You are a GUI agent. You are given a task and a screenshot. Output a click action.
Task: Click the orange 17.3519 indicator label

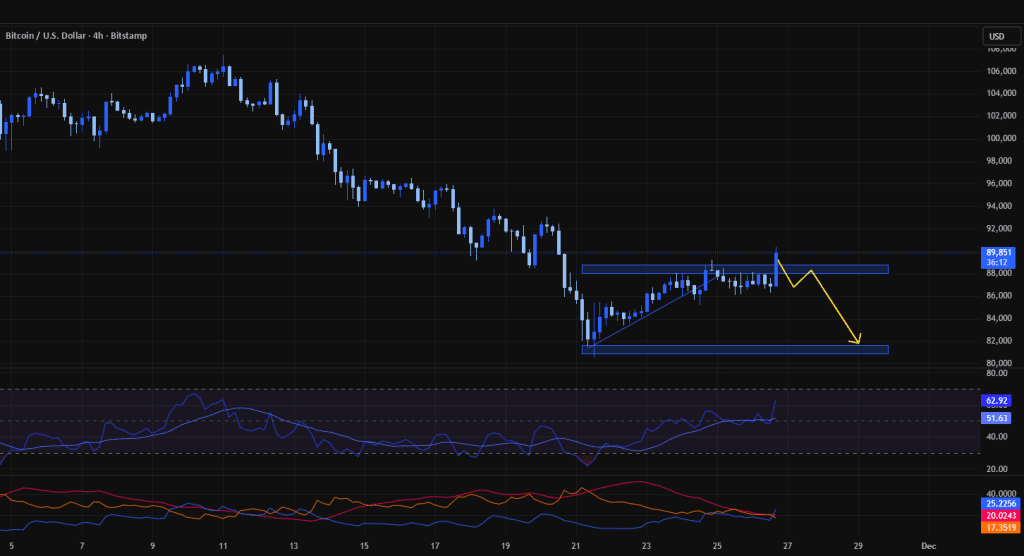tap(999, 526)
